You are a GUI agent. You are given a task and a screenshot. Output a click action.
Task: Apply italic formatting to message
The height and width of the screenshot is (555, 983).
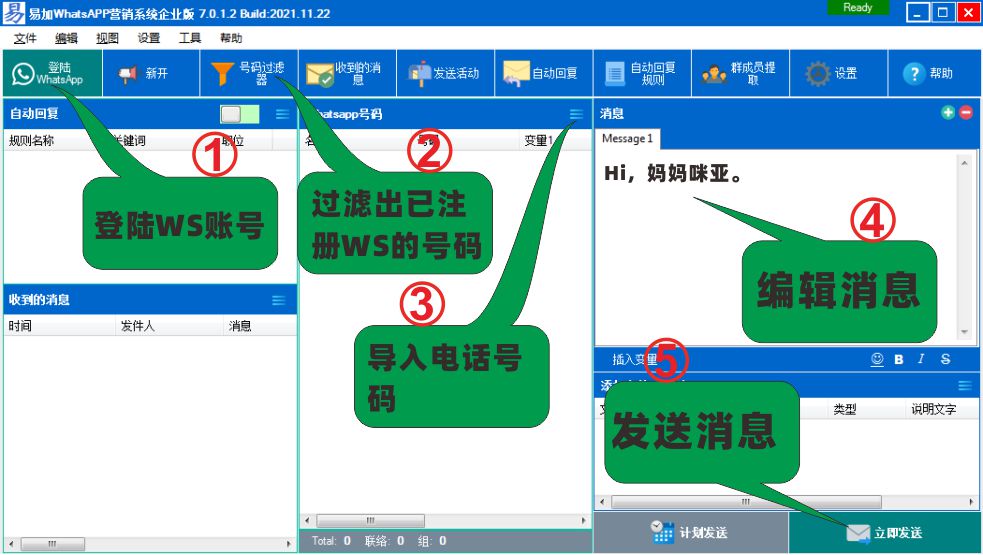921,359
